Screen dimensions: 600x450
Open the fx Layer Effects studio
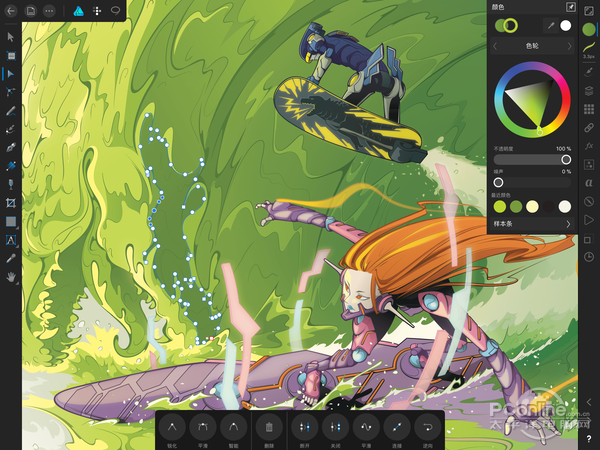pyautogui.click(x=589, y=146)
